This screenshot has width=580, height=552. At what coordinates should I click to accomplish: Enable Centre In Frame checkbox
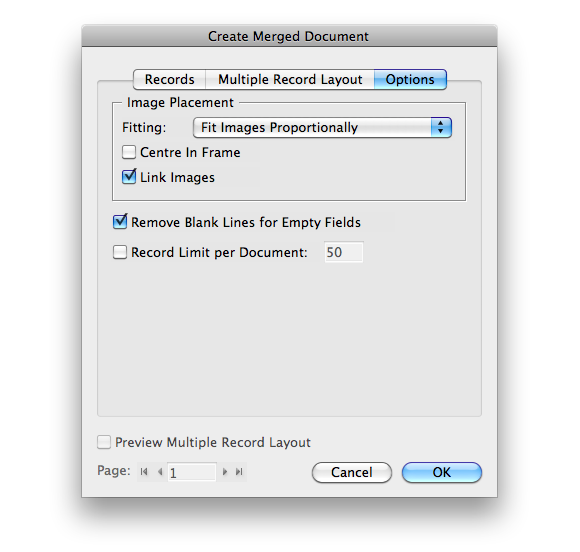click(x=129, y=152)
